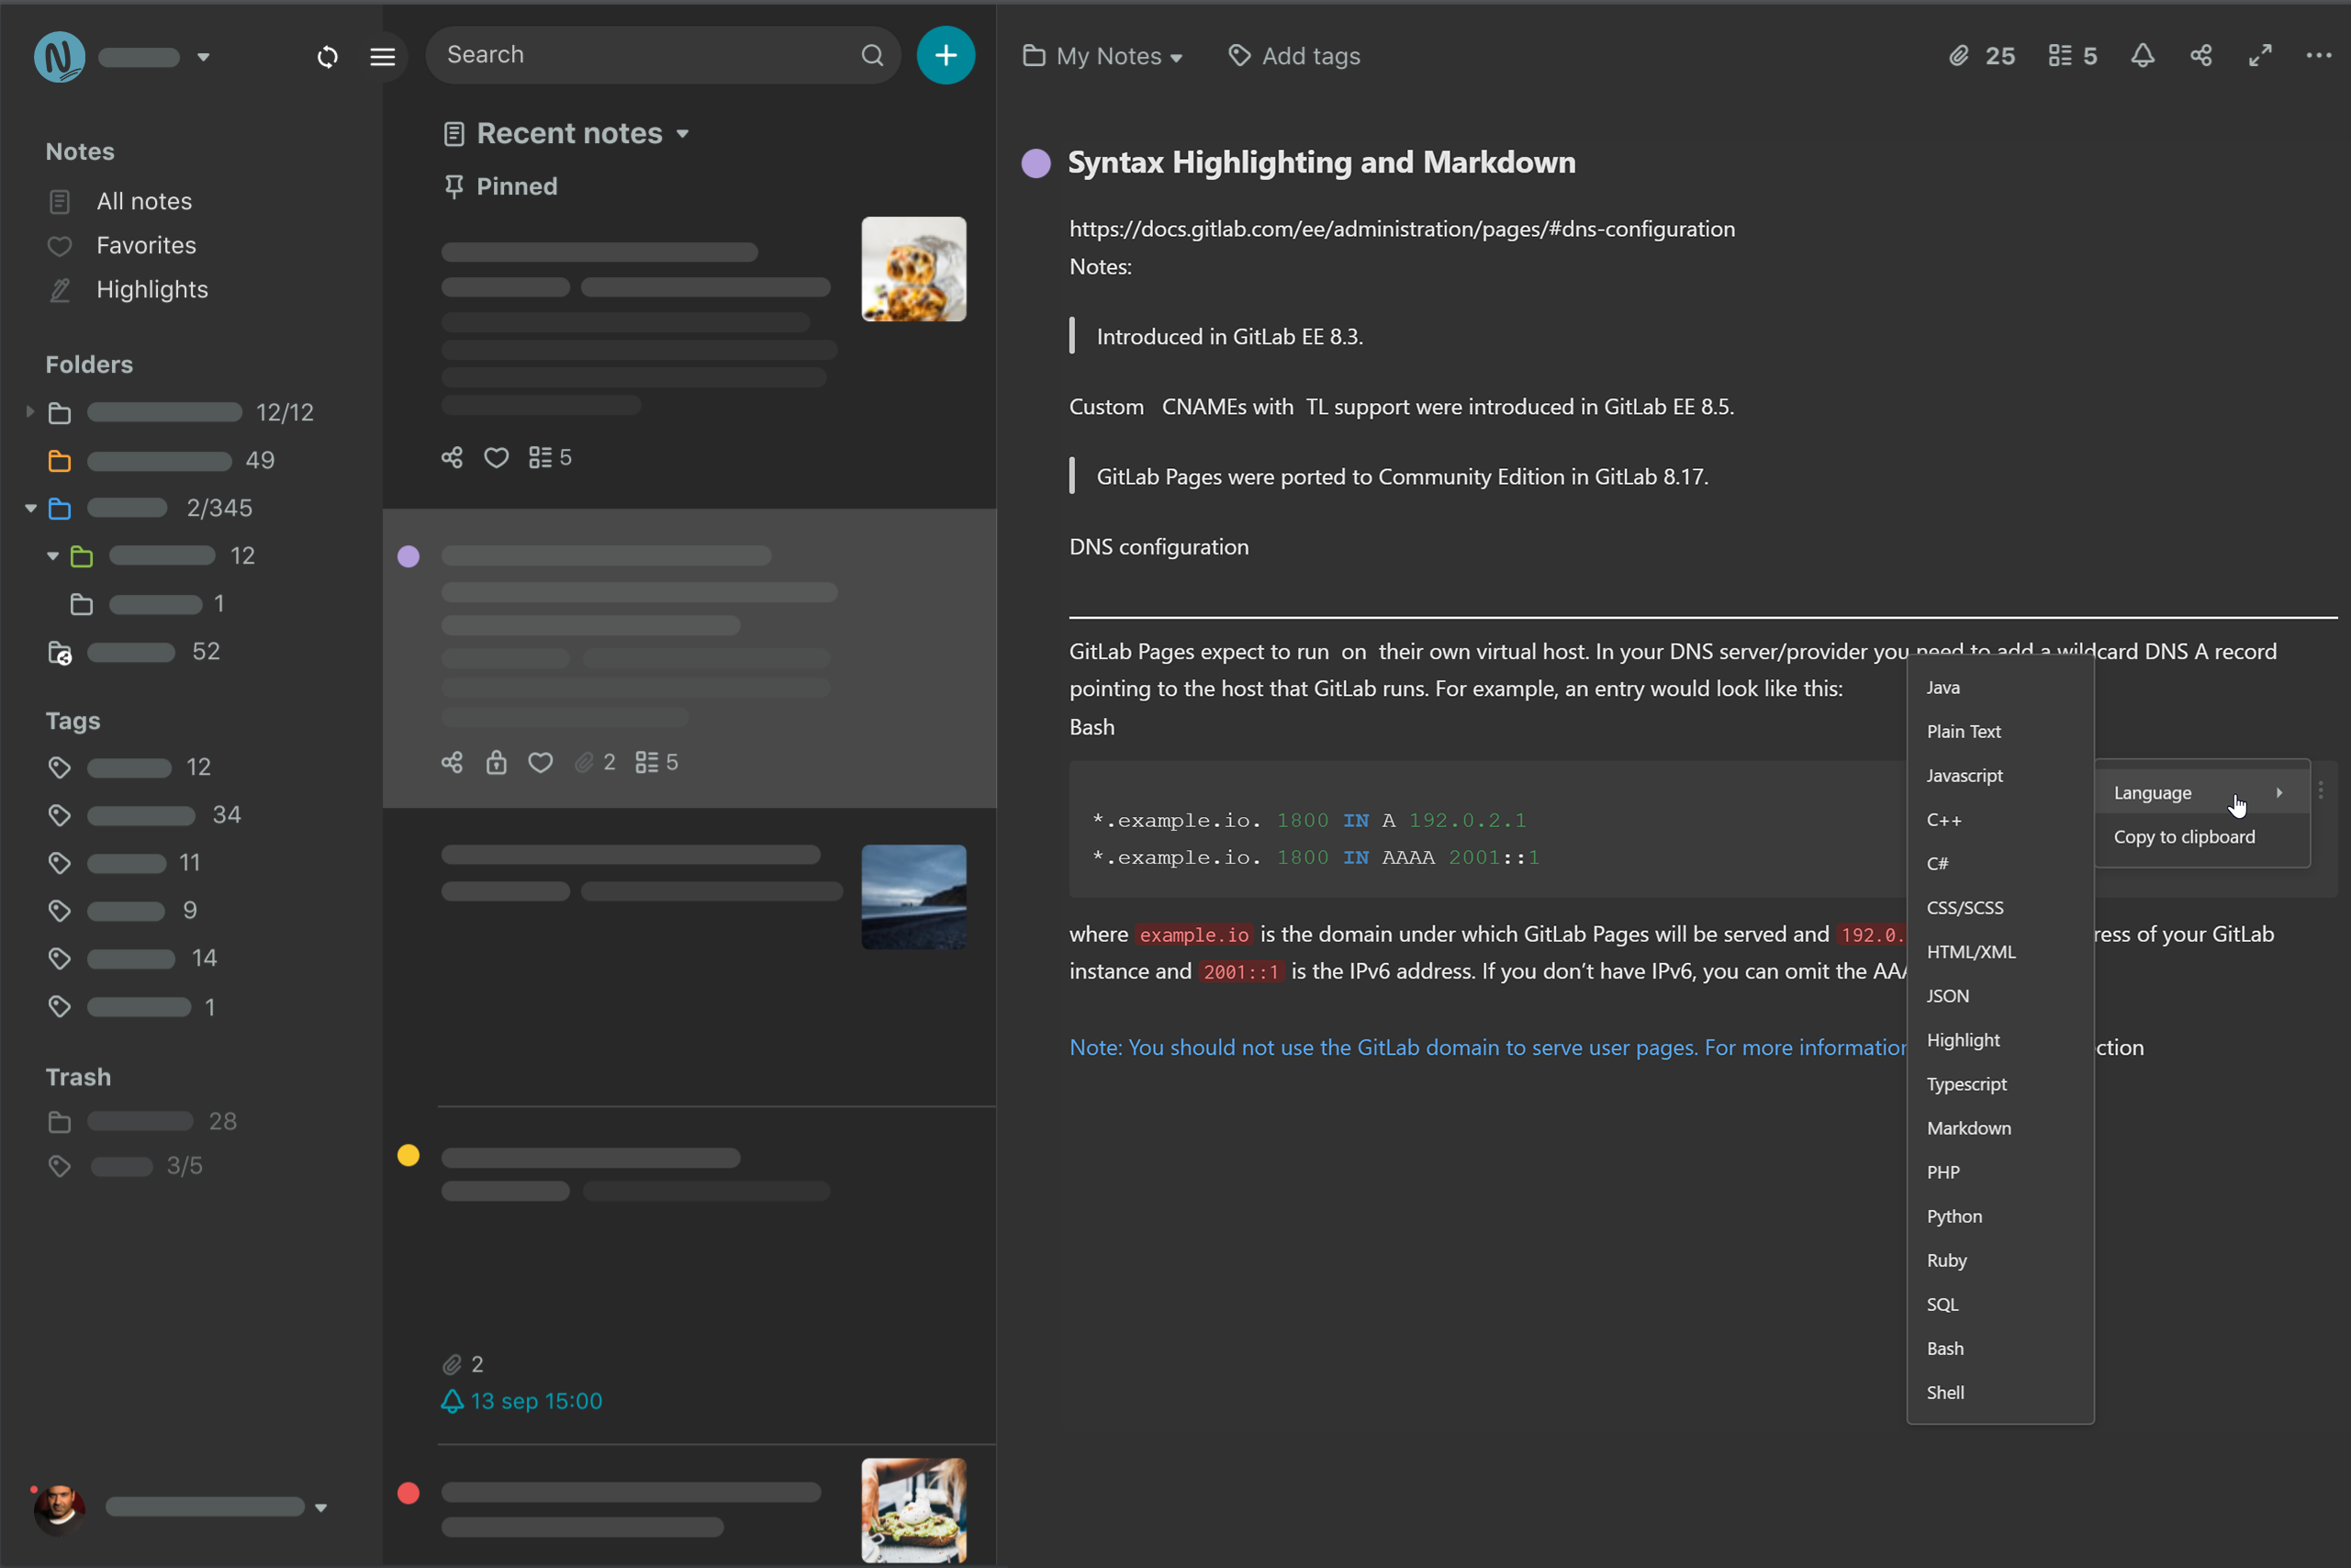Click the publish/share icon in the top bar

click(2201, 56)
